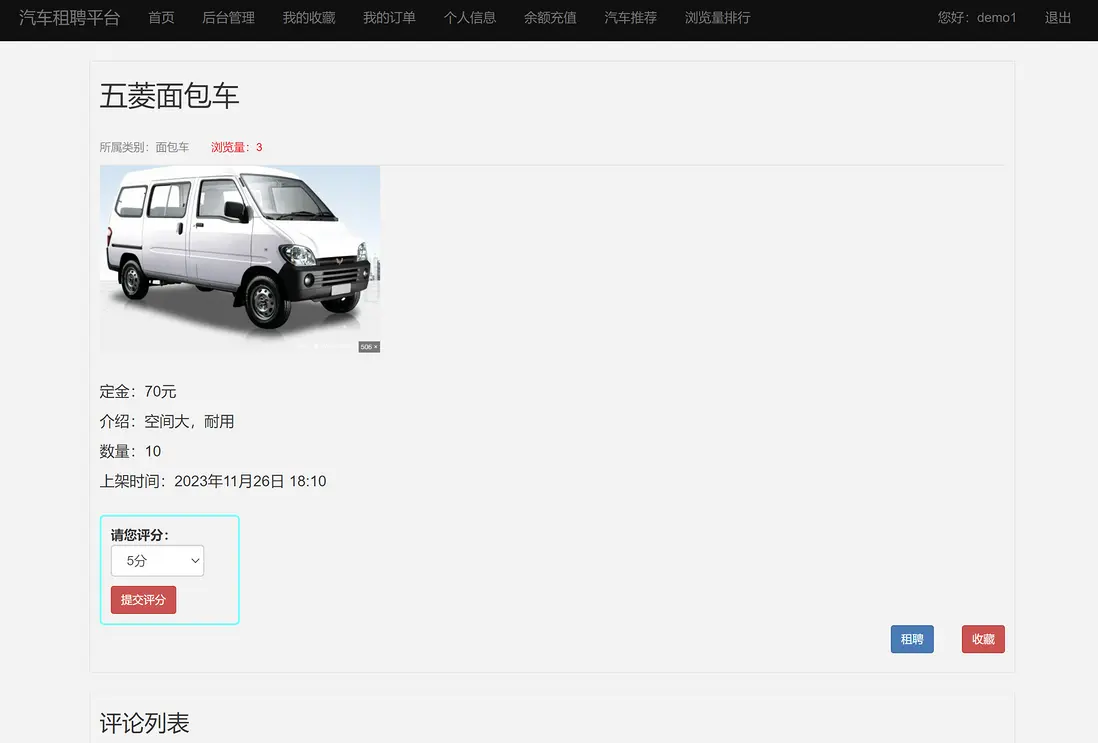
Task: Click 退出 to log out
Action: pos(1058,18)
